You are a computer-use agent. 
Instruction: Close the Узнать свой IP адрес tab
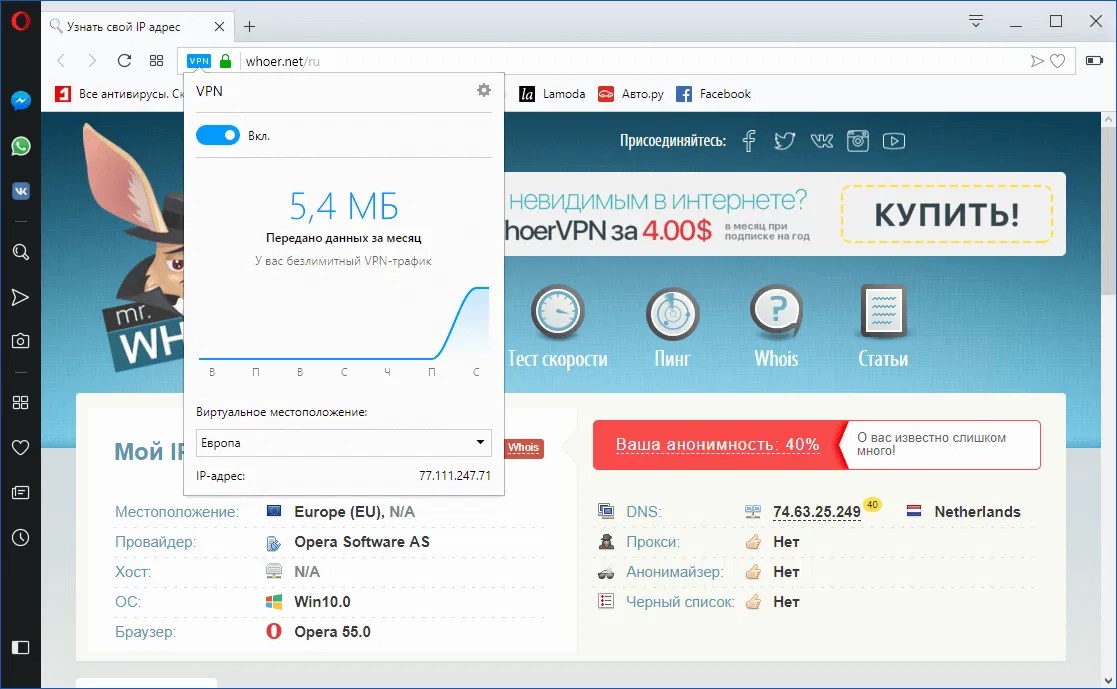pos(219,26)
